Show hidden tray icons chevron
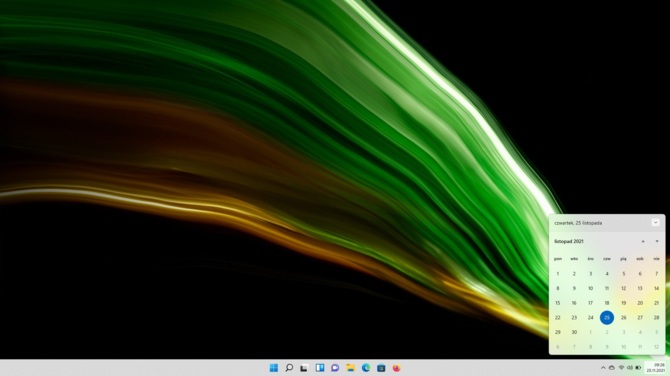 pos(603,368)
